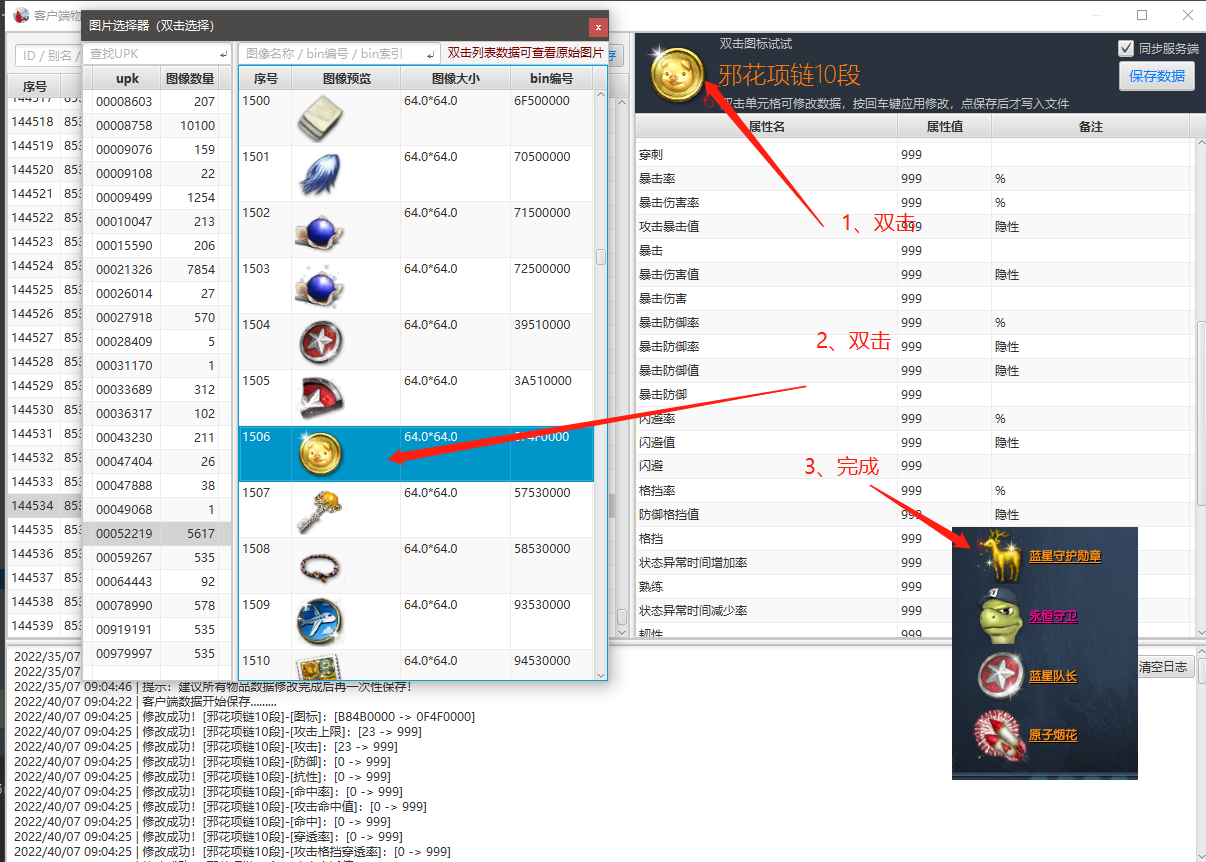The image size is (1206, 862).
Task: Select the blue feather image in row 1501
Action: (320, 174)
